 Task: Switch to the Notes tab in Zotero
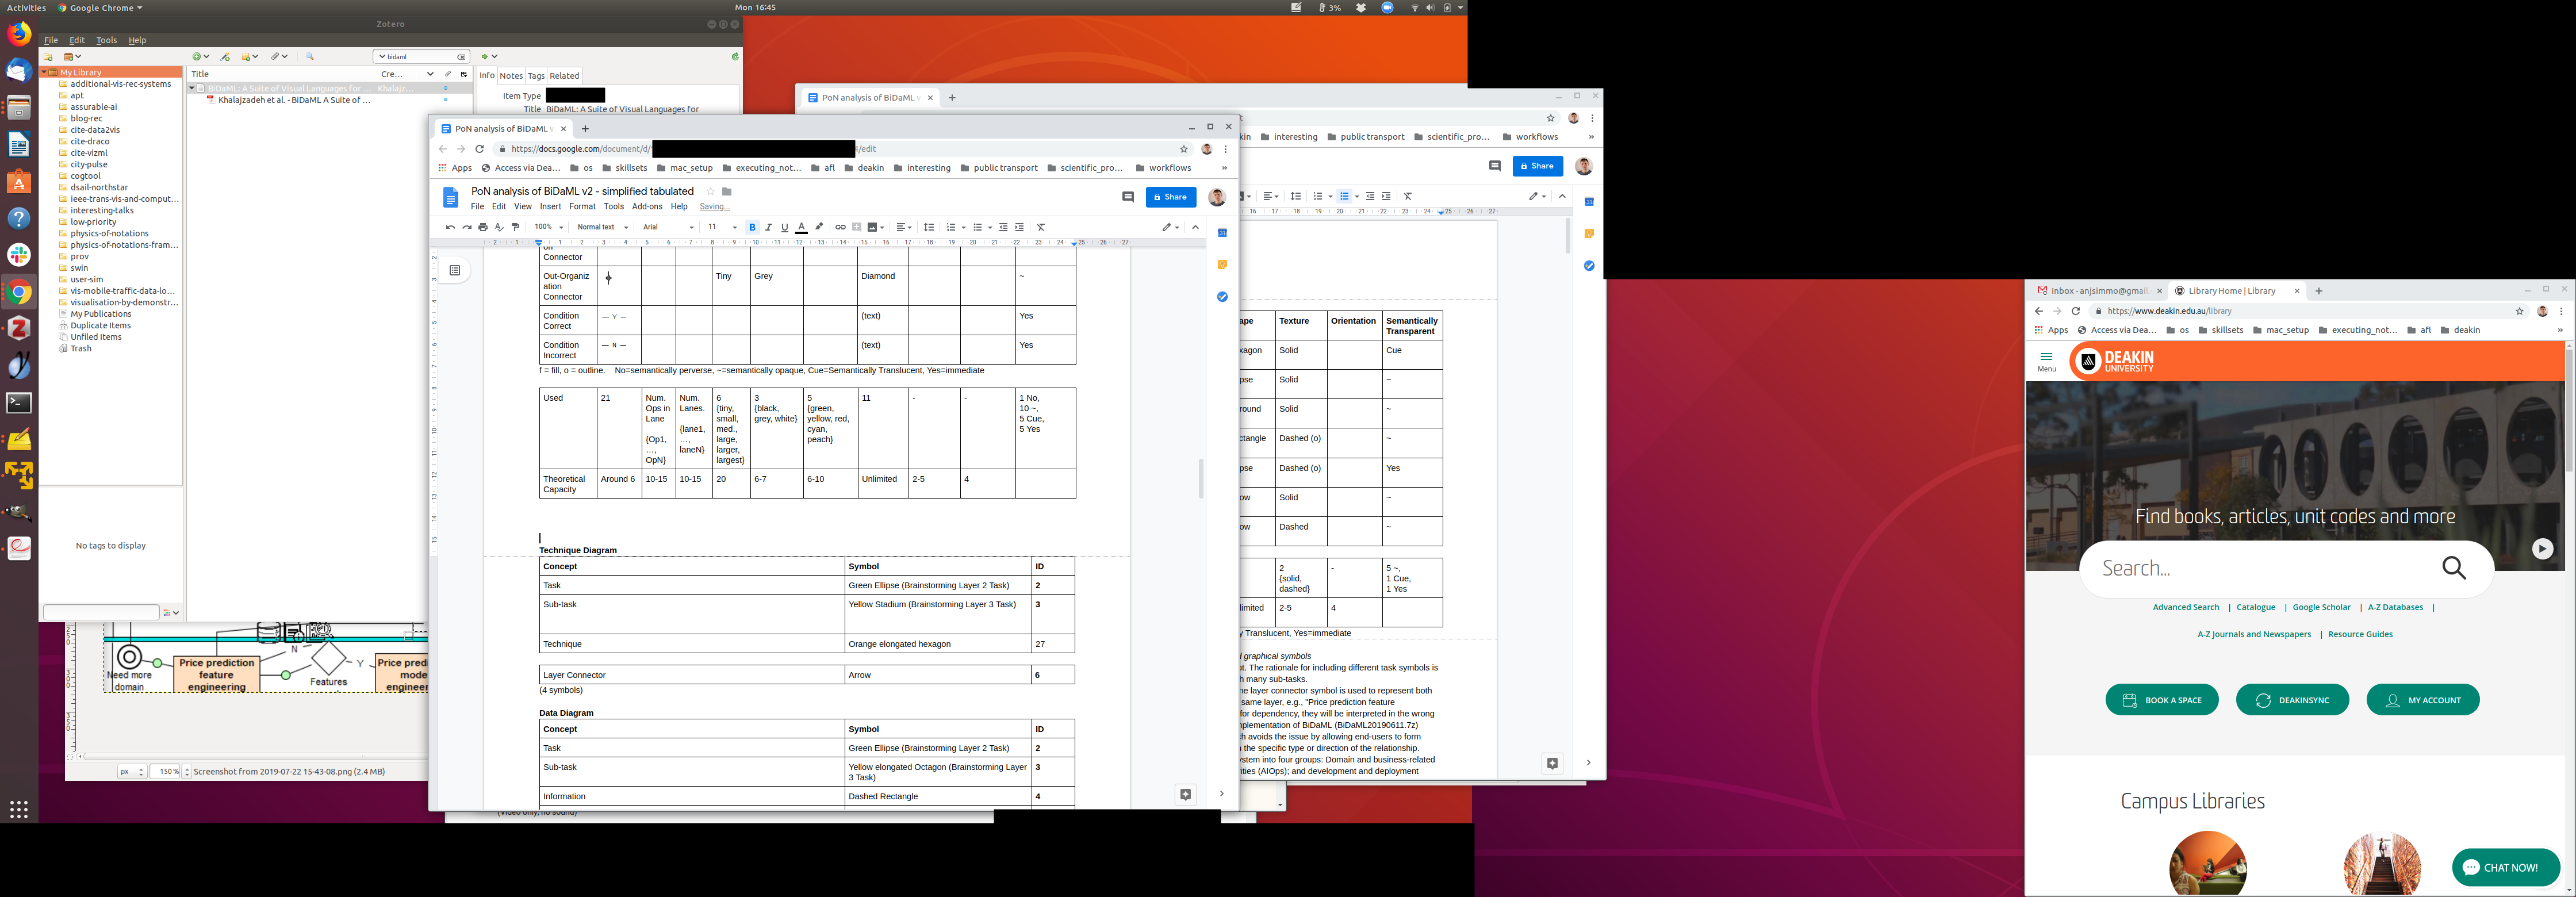tap(511, 76)
